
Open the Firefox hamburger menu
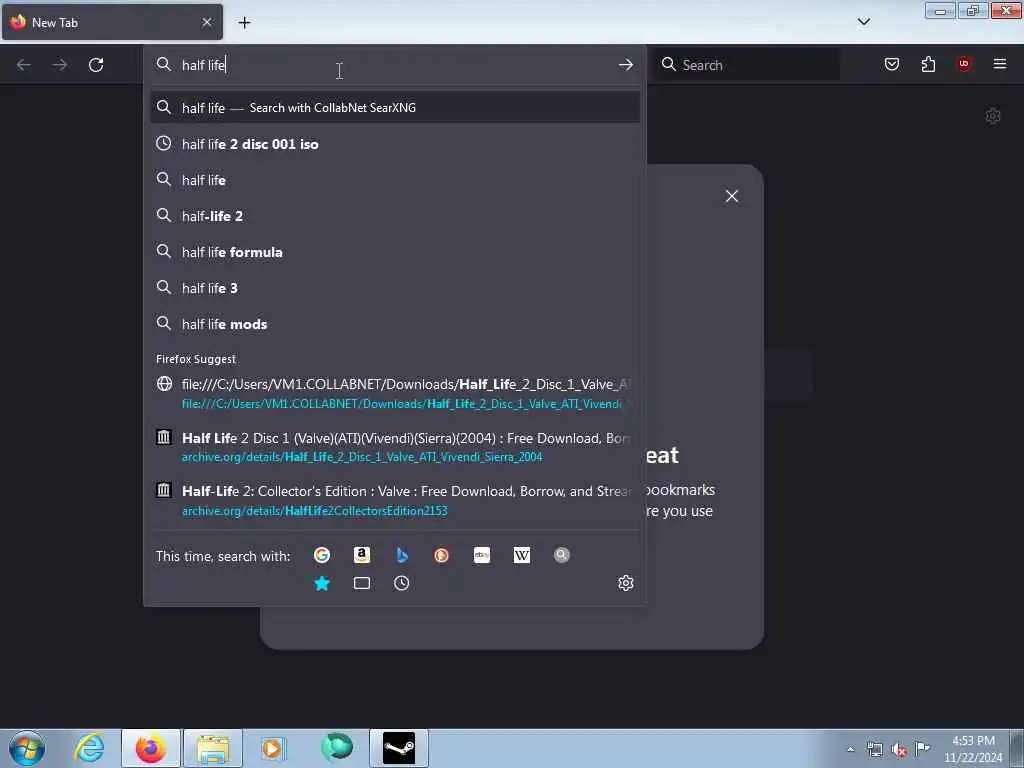pyautogui.click(x=1000, y=64)
